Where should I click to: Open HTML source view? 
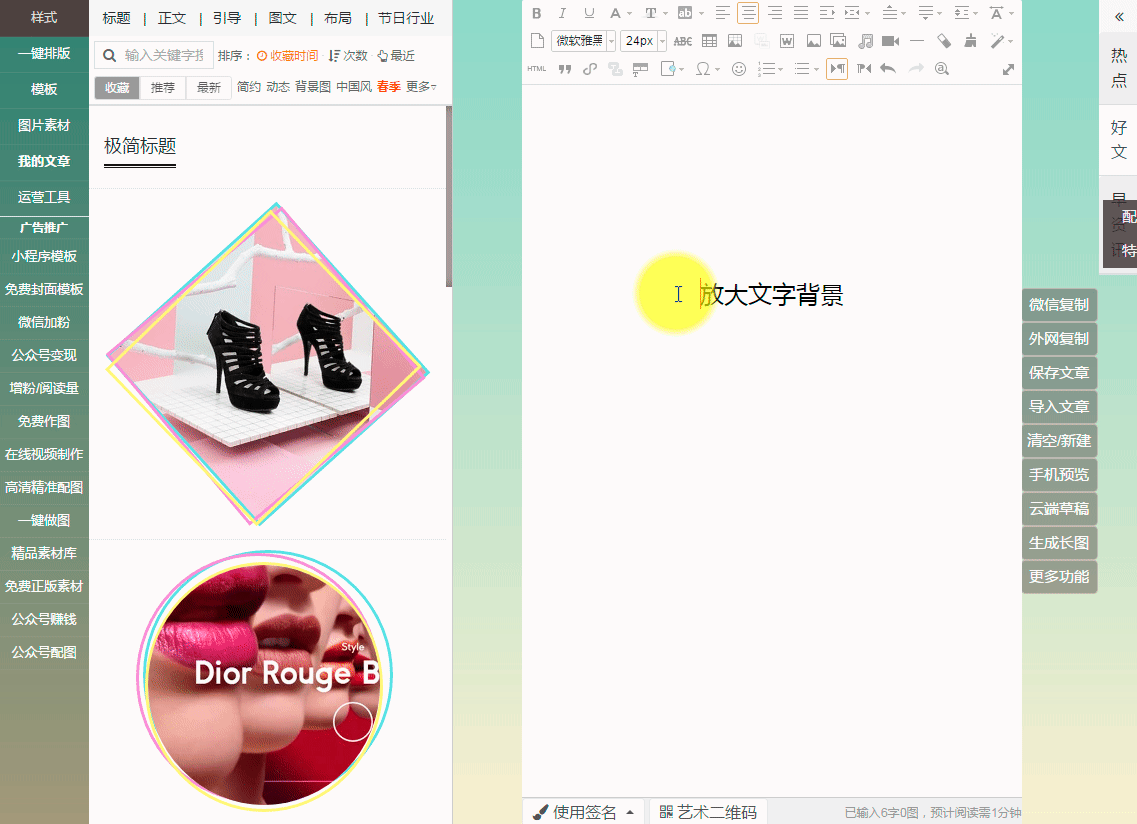coord(537,69)
